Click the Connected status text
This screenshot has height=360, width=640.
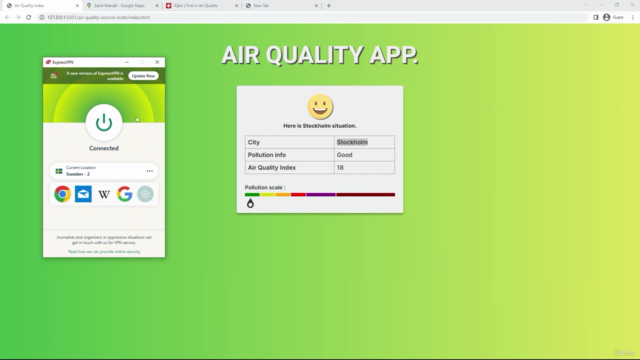(x=104, y=148)
